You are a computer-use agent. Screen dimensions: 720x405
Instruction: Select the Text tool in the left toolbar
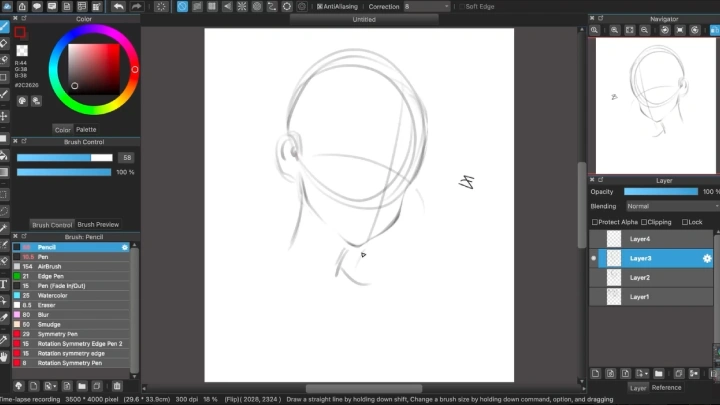(4, 284)
